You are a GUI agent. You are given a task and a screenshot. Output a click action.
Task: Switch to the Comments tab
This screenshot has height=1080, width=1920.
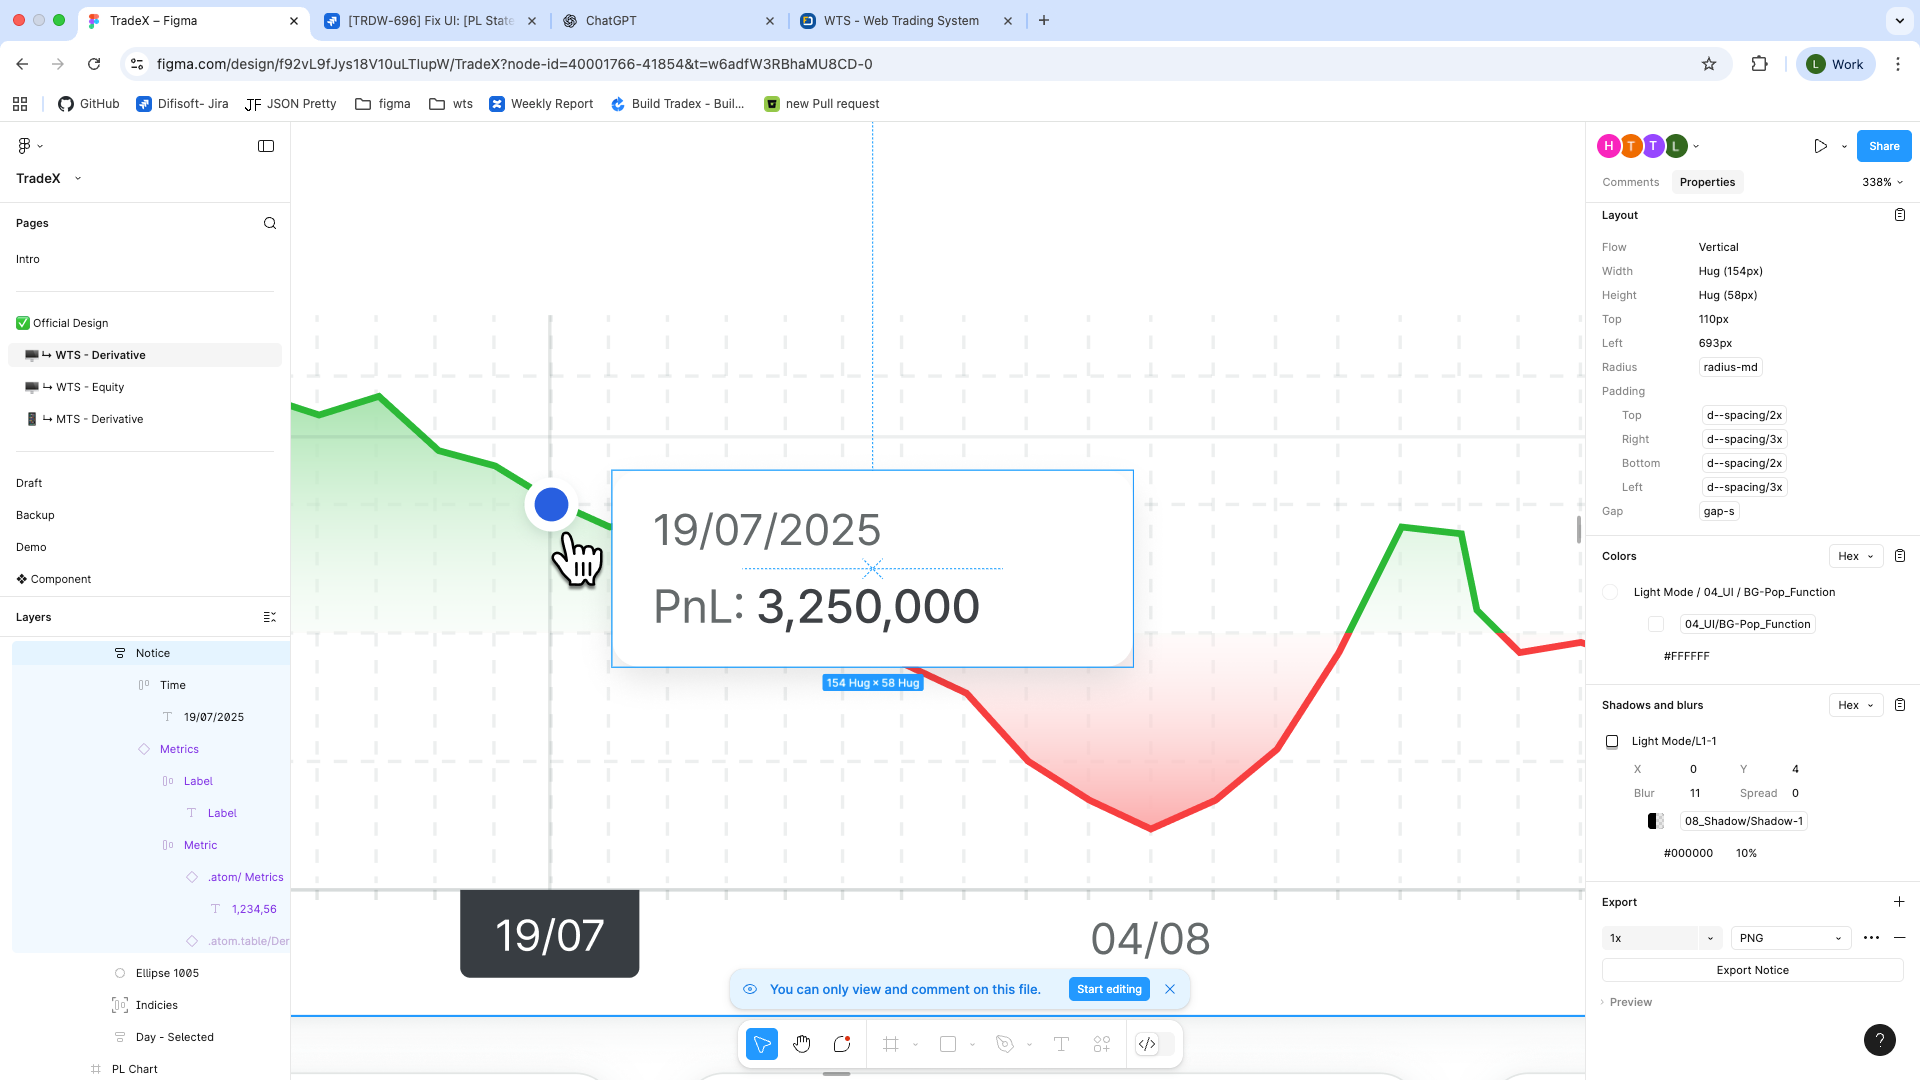1630,182
